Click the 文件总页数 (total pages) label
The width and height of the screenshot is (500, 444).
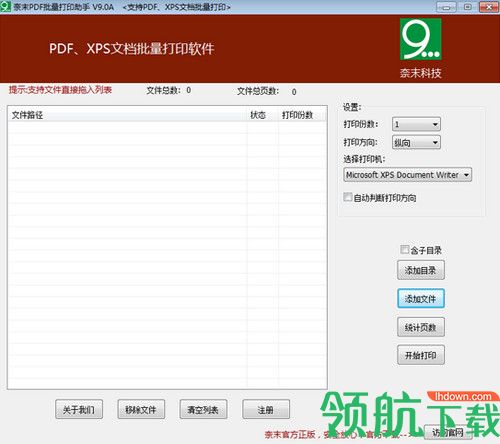[258, 91]
